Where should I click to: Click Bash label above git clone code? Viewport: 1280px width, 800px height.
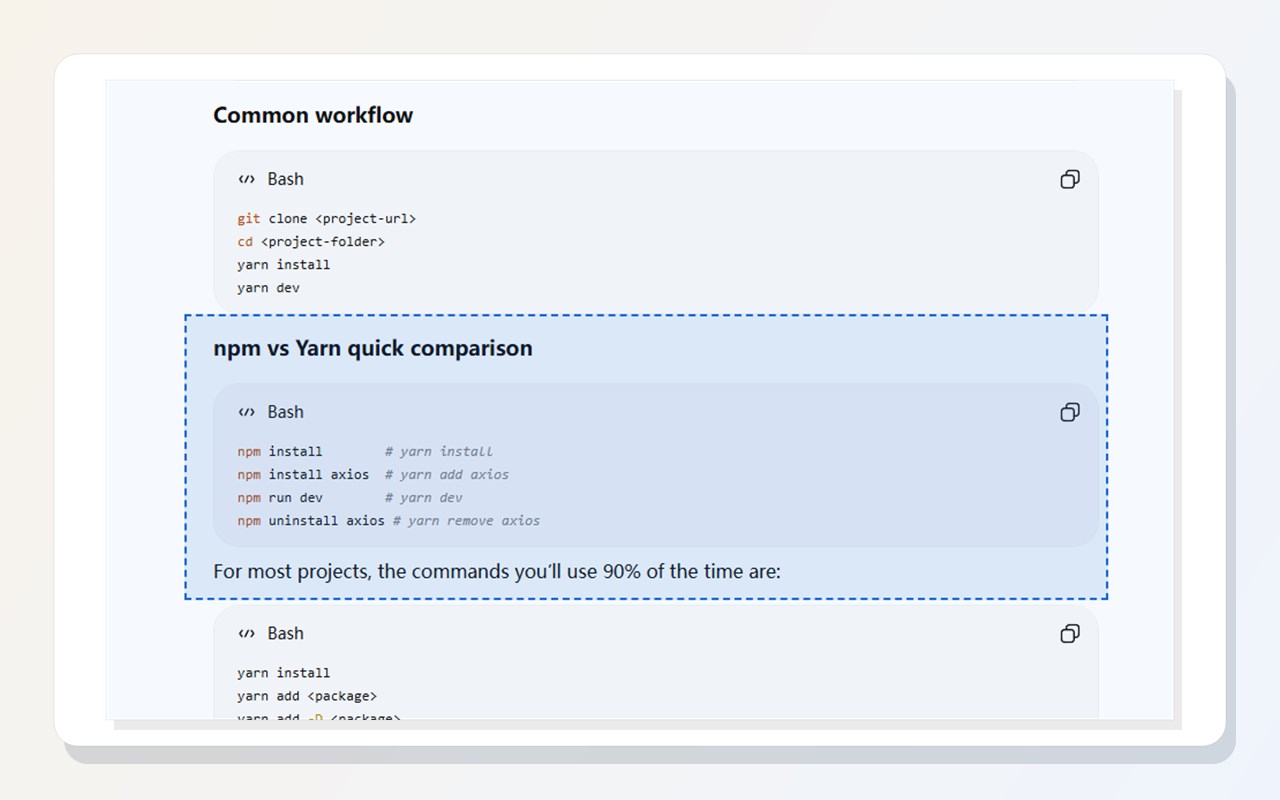(285, 179)
